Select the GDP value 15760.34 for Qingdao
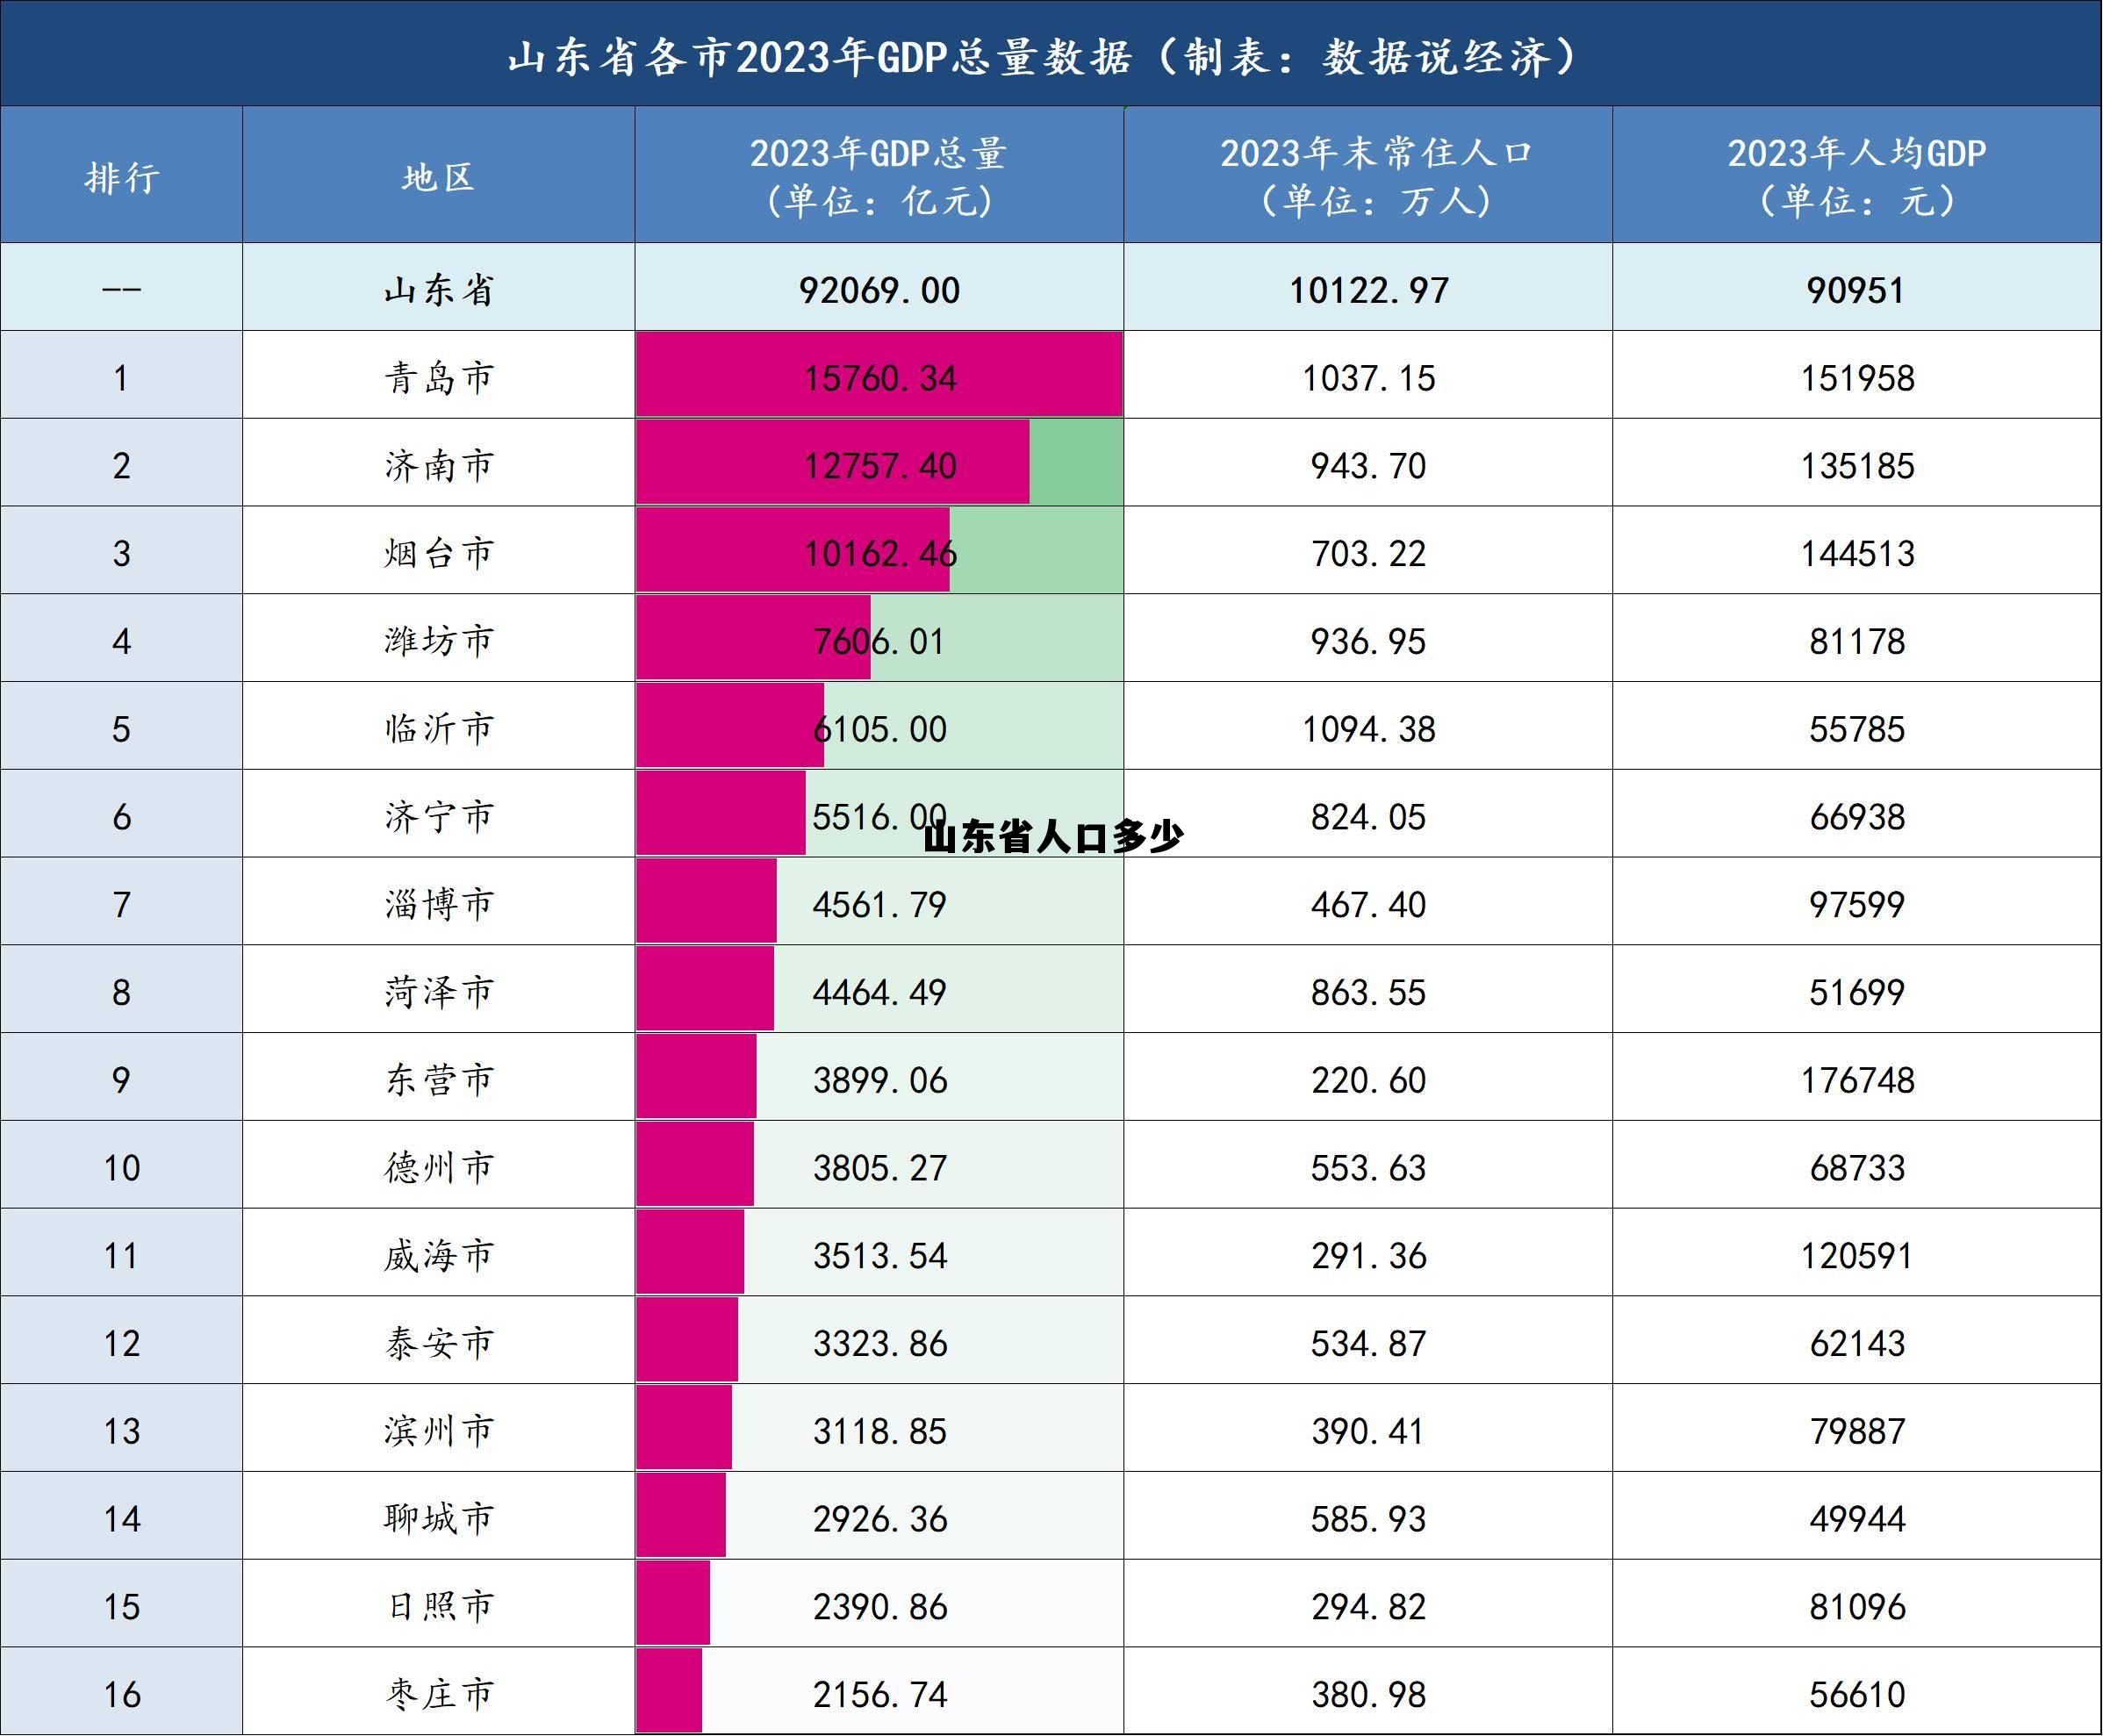 click(880, 377)
